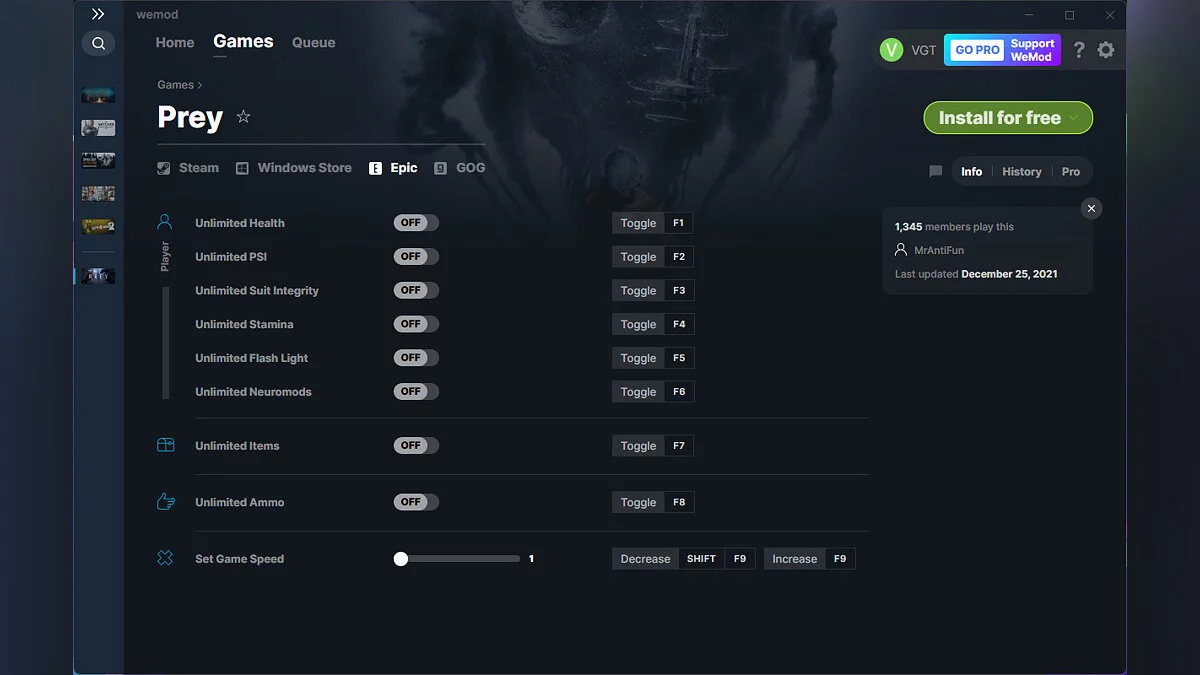
Task: Toggle Unlimited PSI switch
Action: click(416, 257)
